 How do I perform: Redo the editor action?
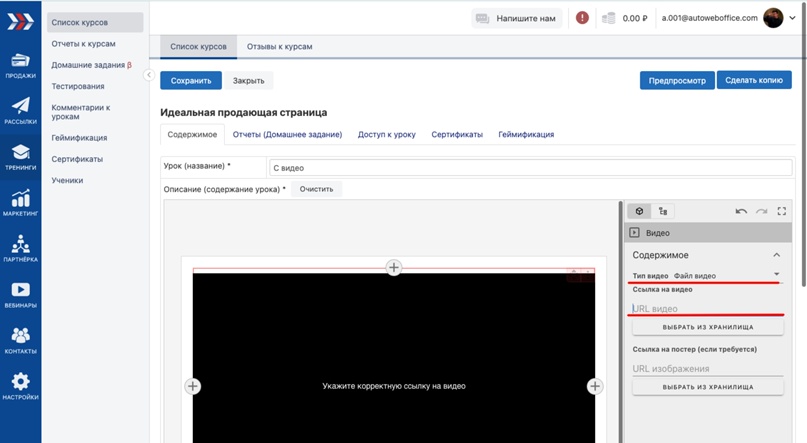tap(761, 211)
